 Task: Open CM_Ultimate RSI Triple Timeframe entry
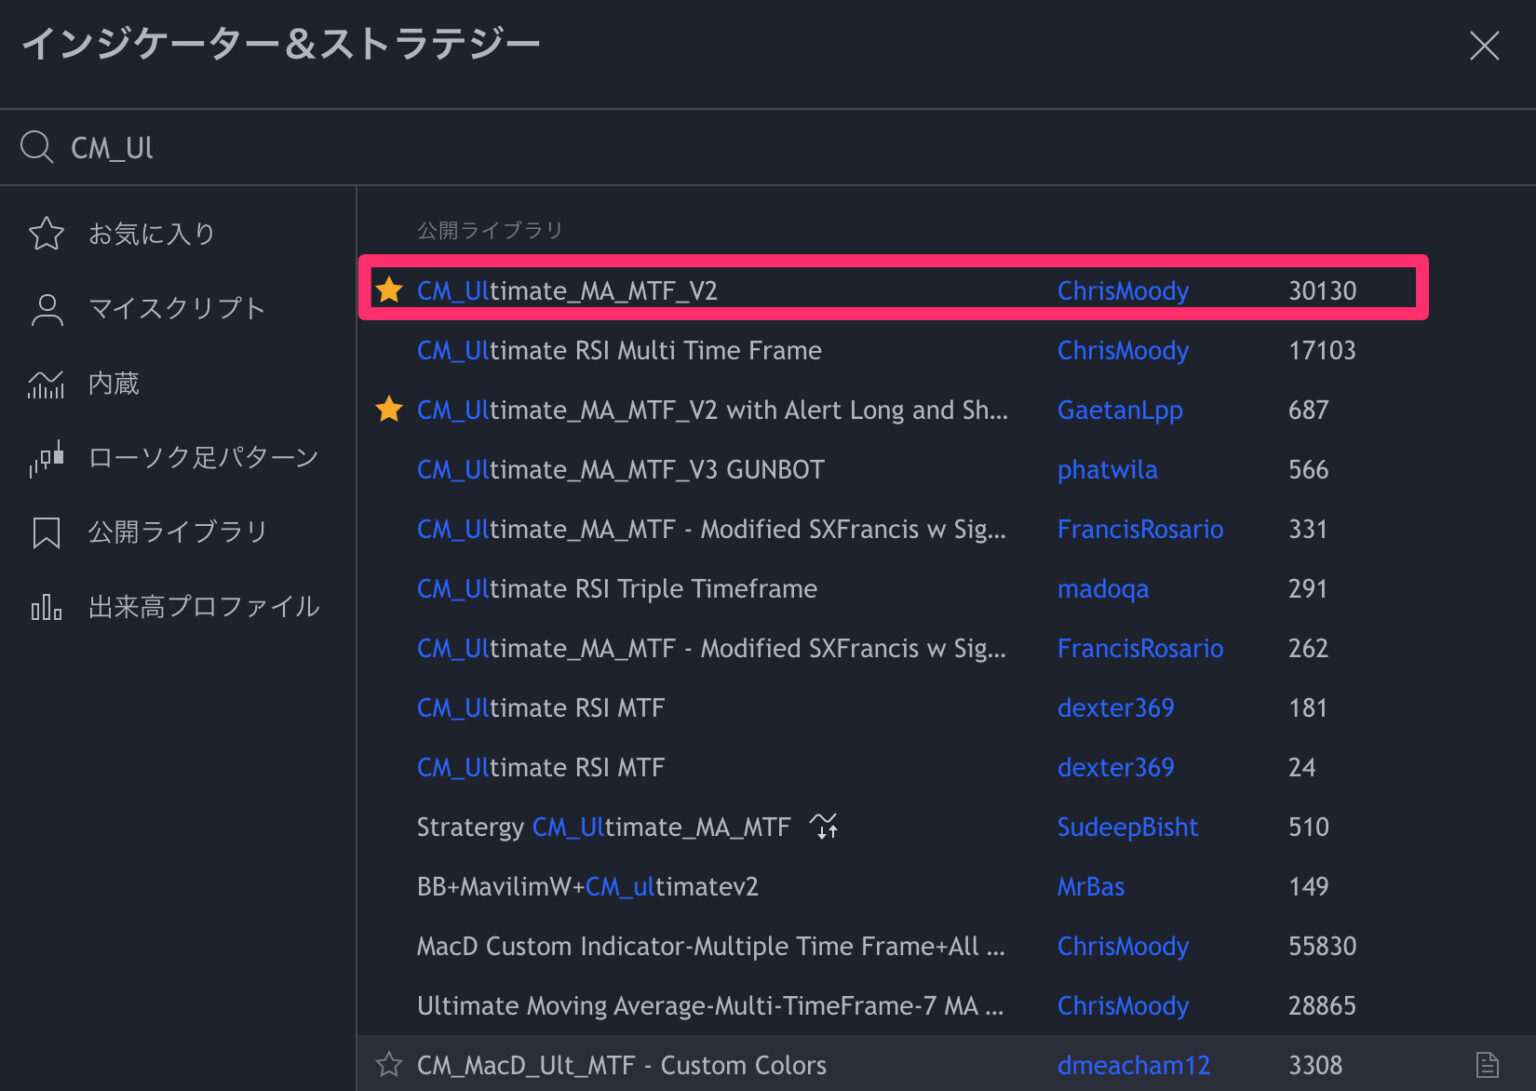[x=617, y=589]
